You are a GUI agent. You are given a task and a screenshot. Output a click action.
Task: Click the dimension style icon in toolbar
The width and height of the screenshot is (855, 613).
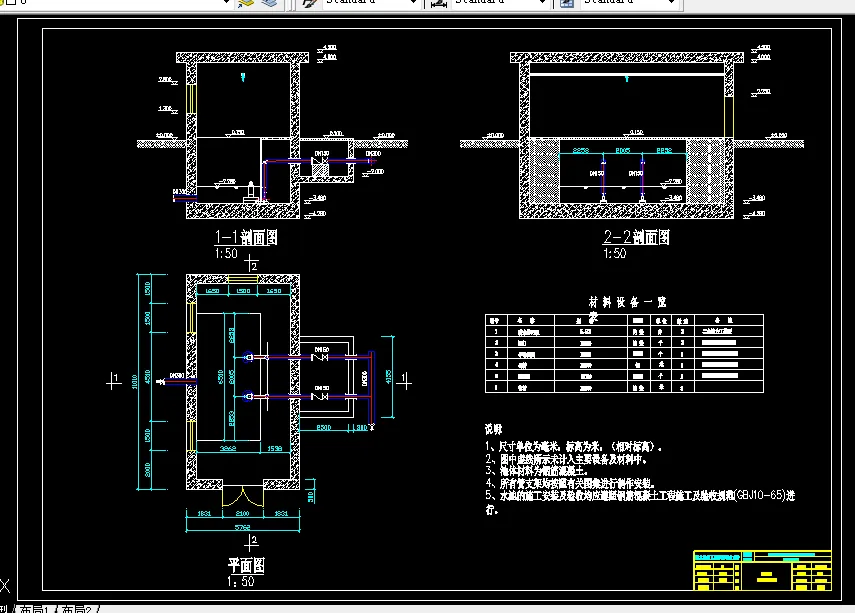[439, 3]
